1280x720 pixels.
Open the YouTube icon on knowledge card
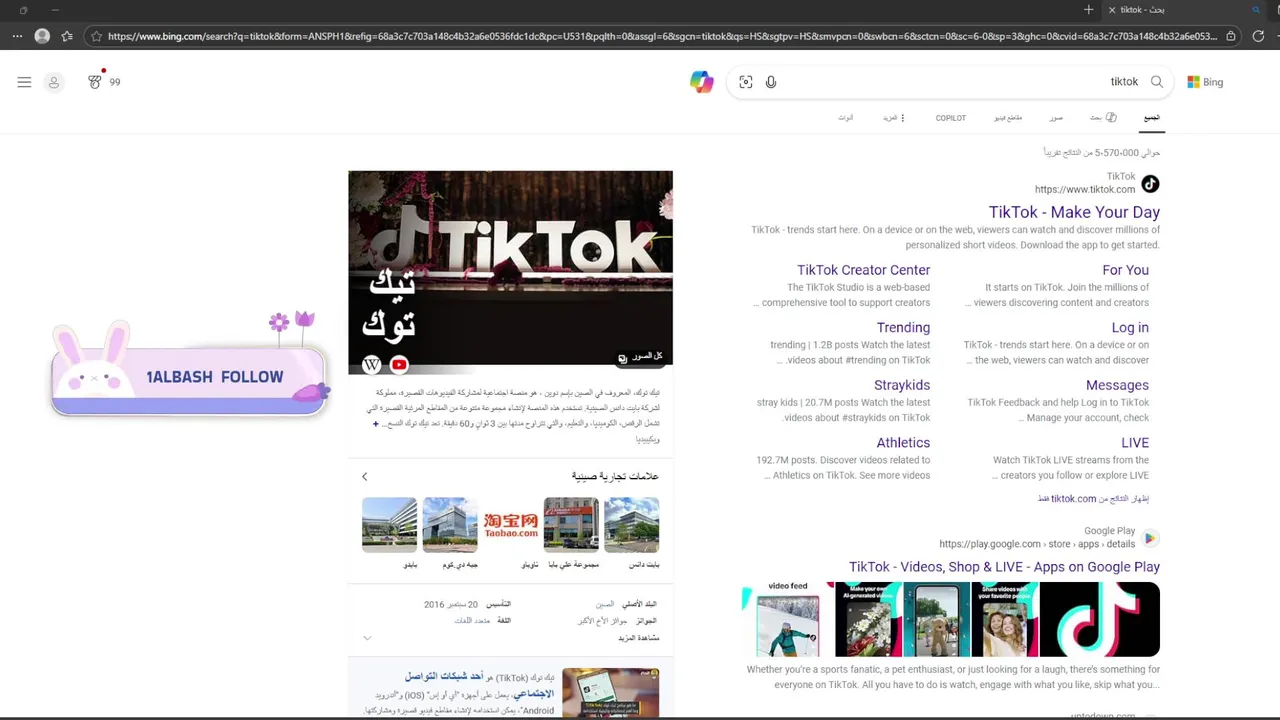(399, 365)
